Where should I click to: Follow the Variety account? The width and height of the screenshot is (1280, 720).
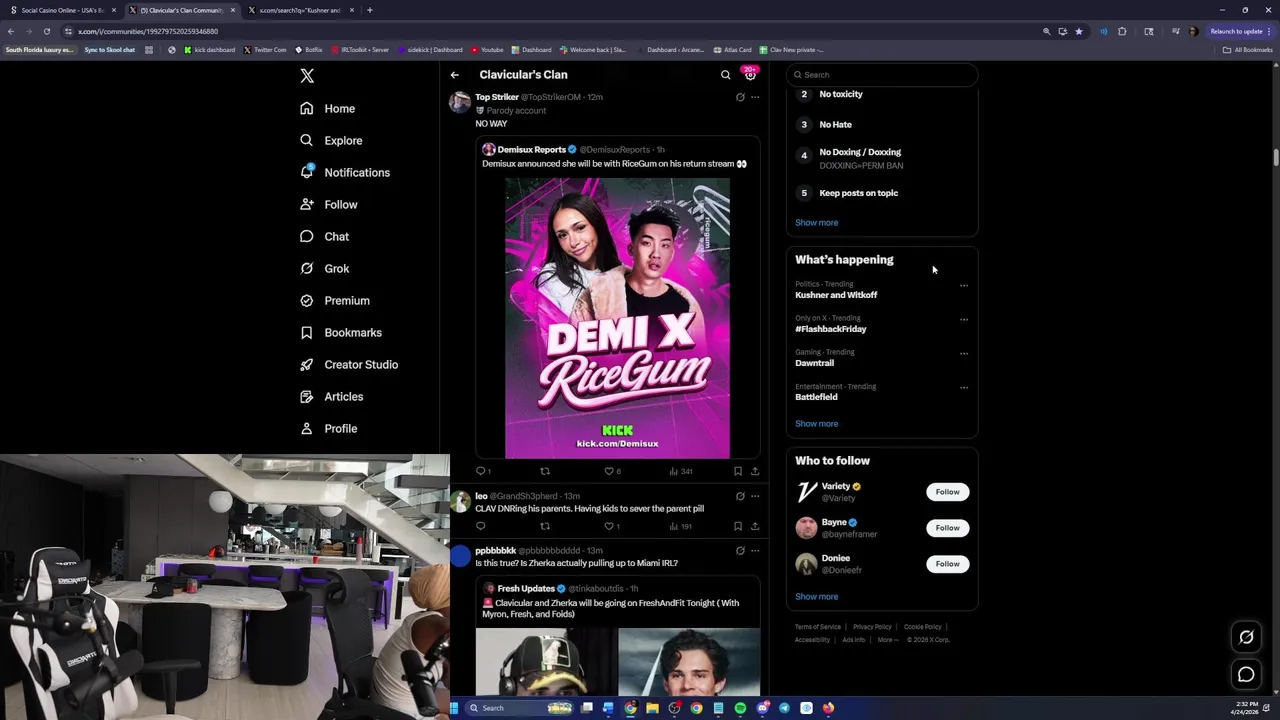click(947, 492)
